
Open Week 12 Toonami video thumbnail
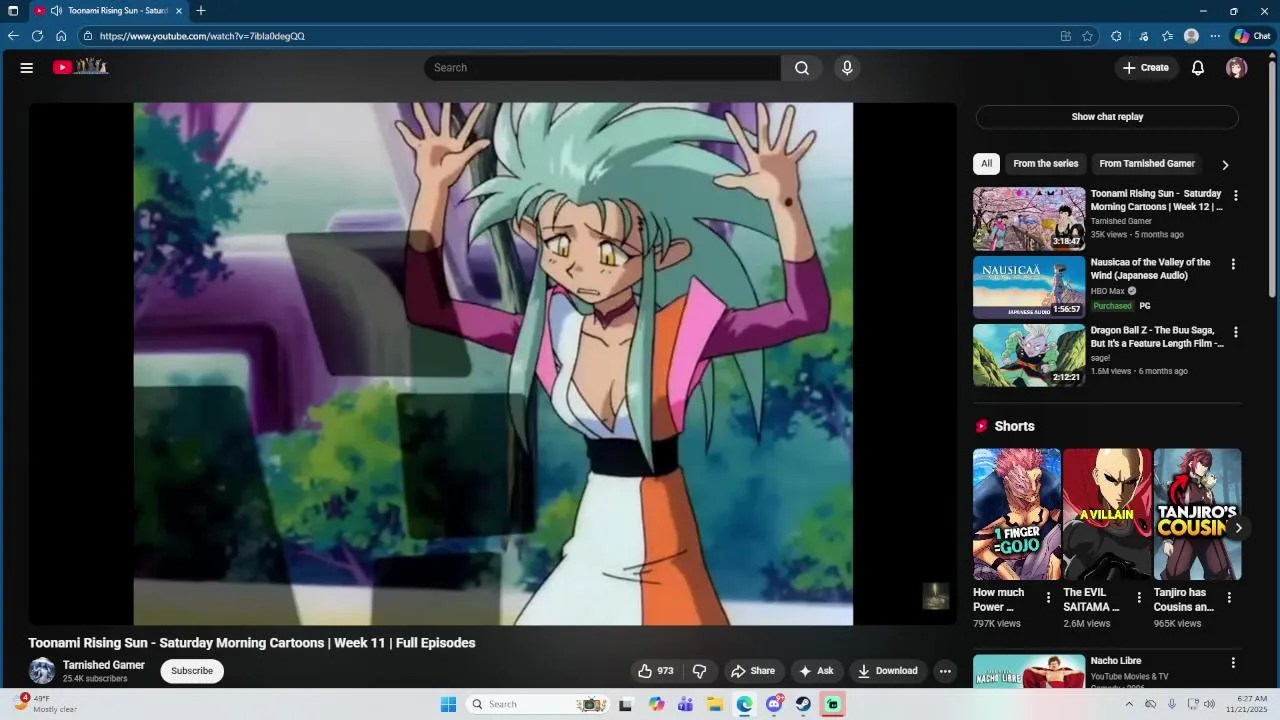pyautogui.click(x=1029, y=218)
